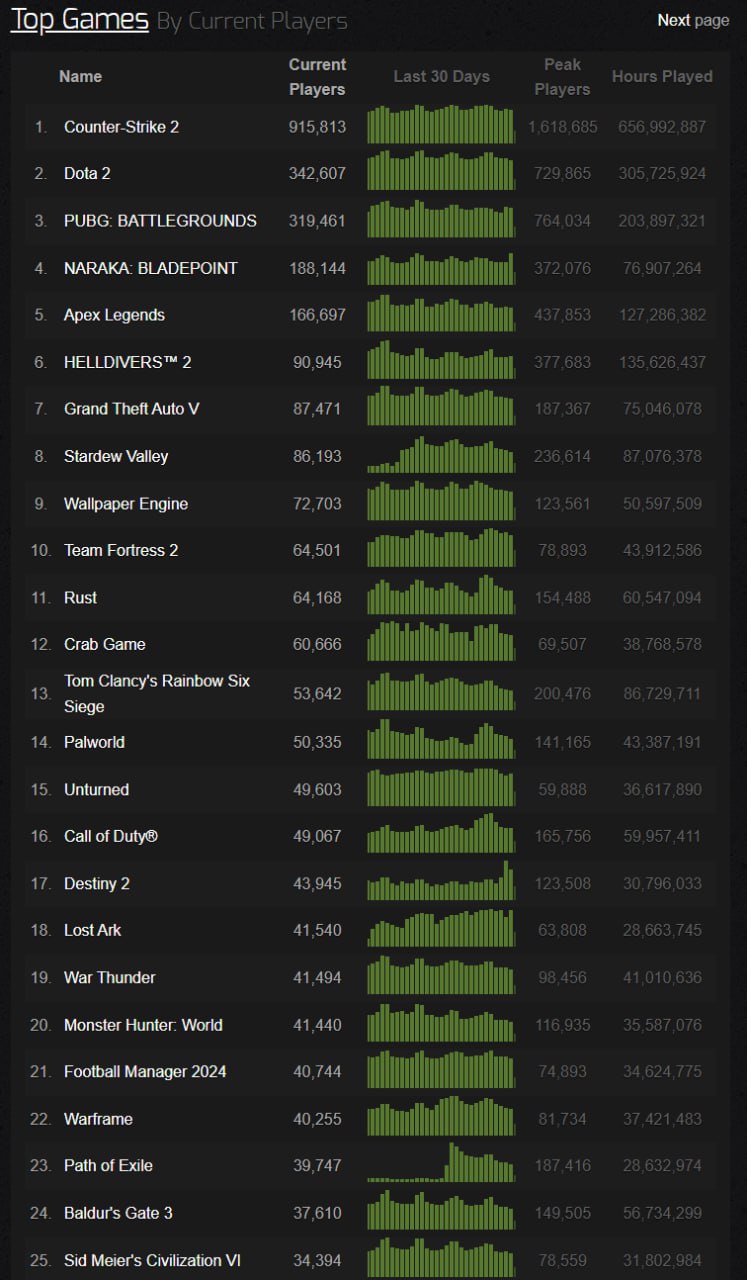747x1280 pixels.
Task: Click Destiny 2 last 30 days graph
Action: [x=441, y=882]
